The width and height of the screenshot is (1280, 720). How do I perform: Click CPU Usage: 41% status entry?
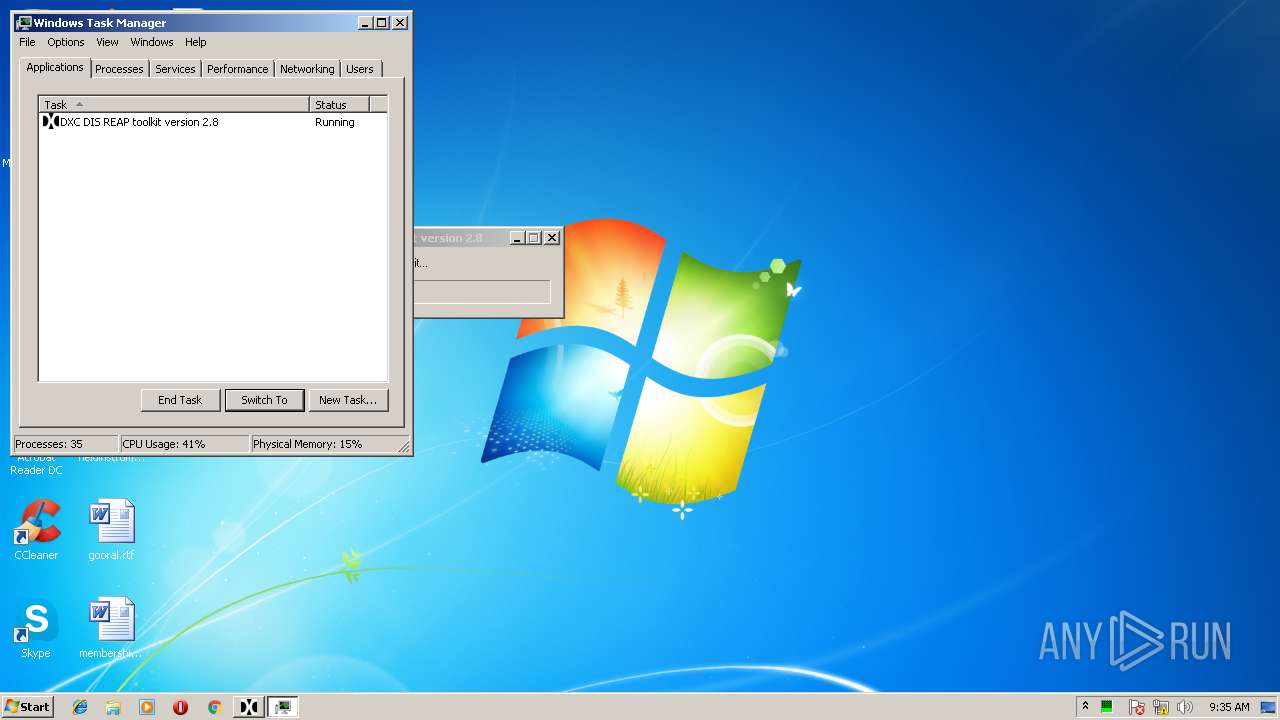pyautogui.click(x=184, y=444)
